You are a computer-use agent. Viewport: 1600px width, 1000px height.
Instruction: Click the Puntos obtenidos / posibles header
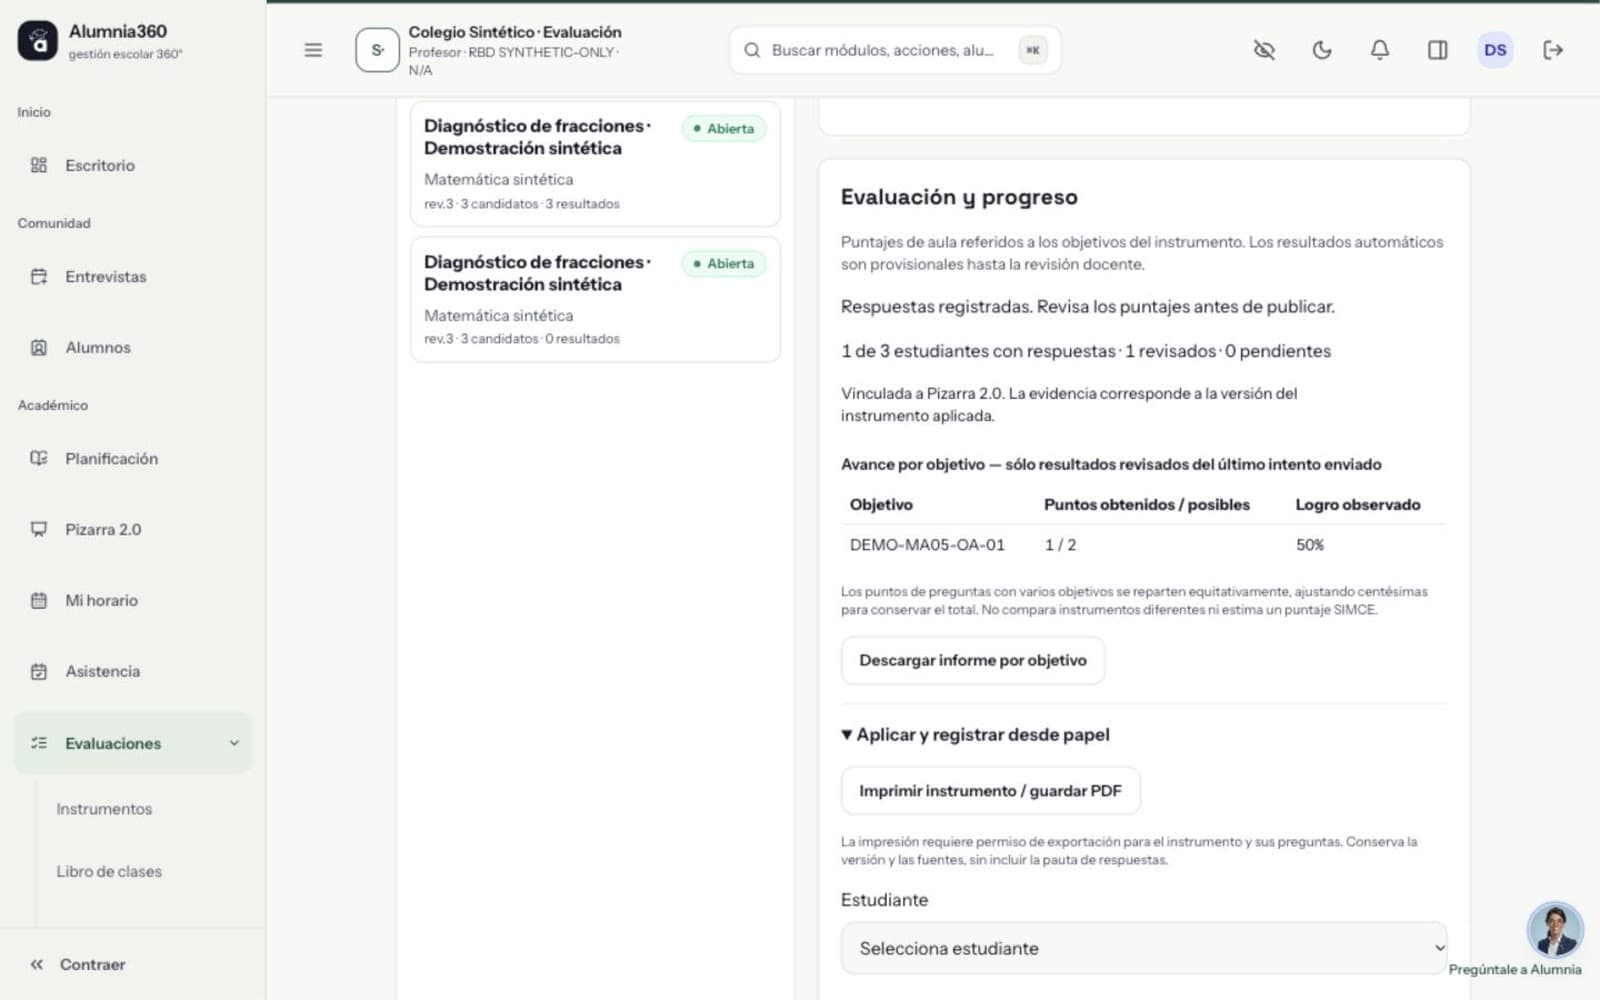[x=1147, y=505]
